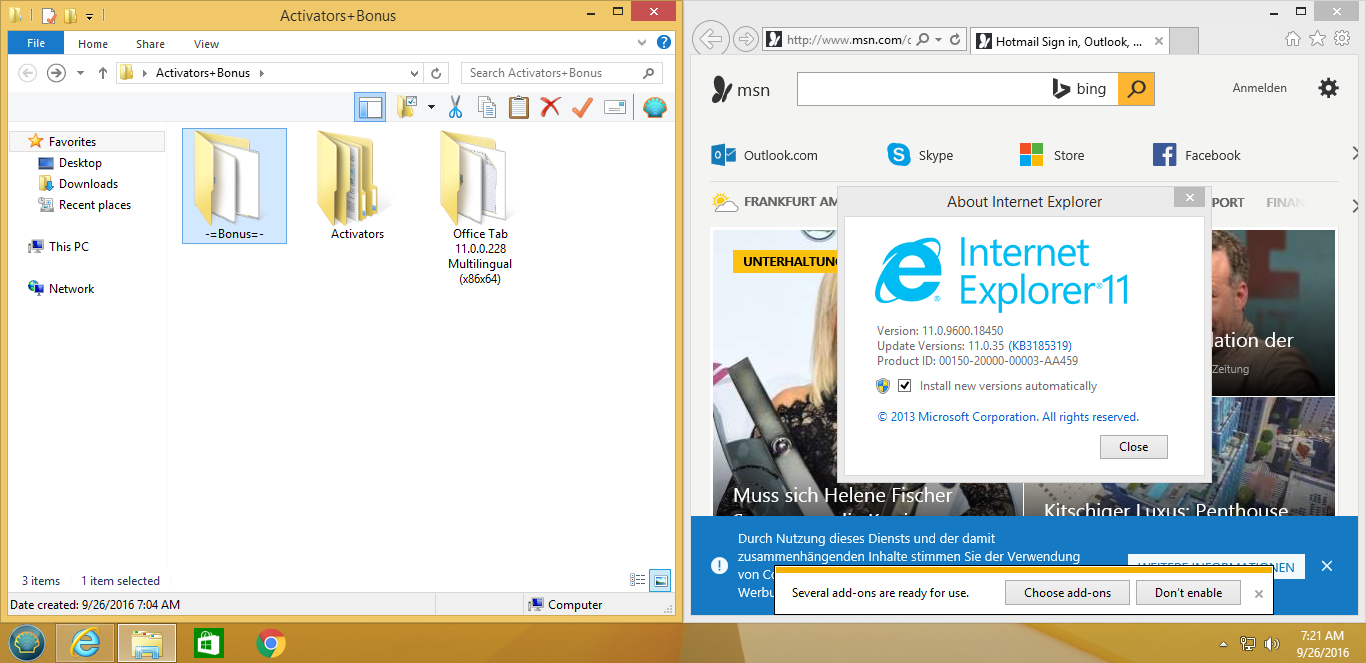This screenshot has height=663, width=1366.
Task: Click the Bing search magnifier button
Action: [1136, 89]
